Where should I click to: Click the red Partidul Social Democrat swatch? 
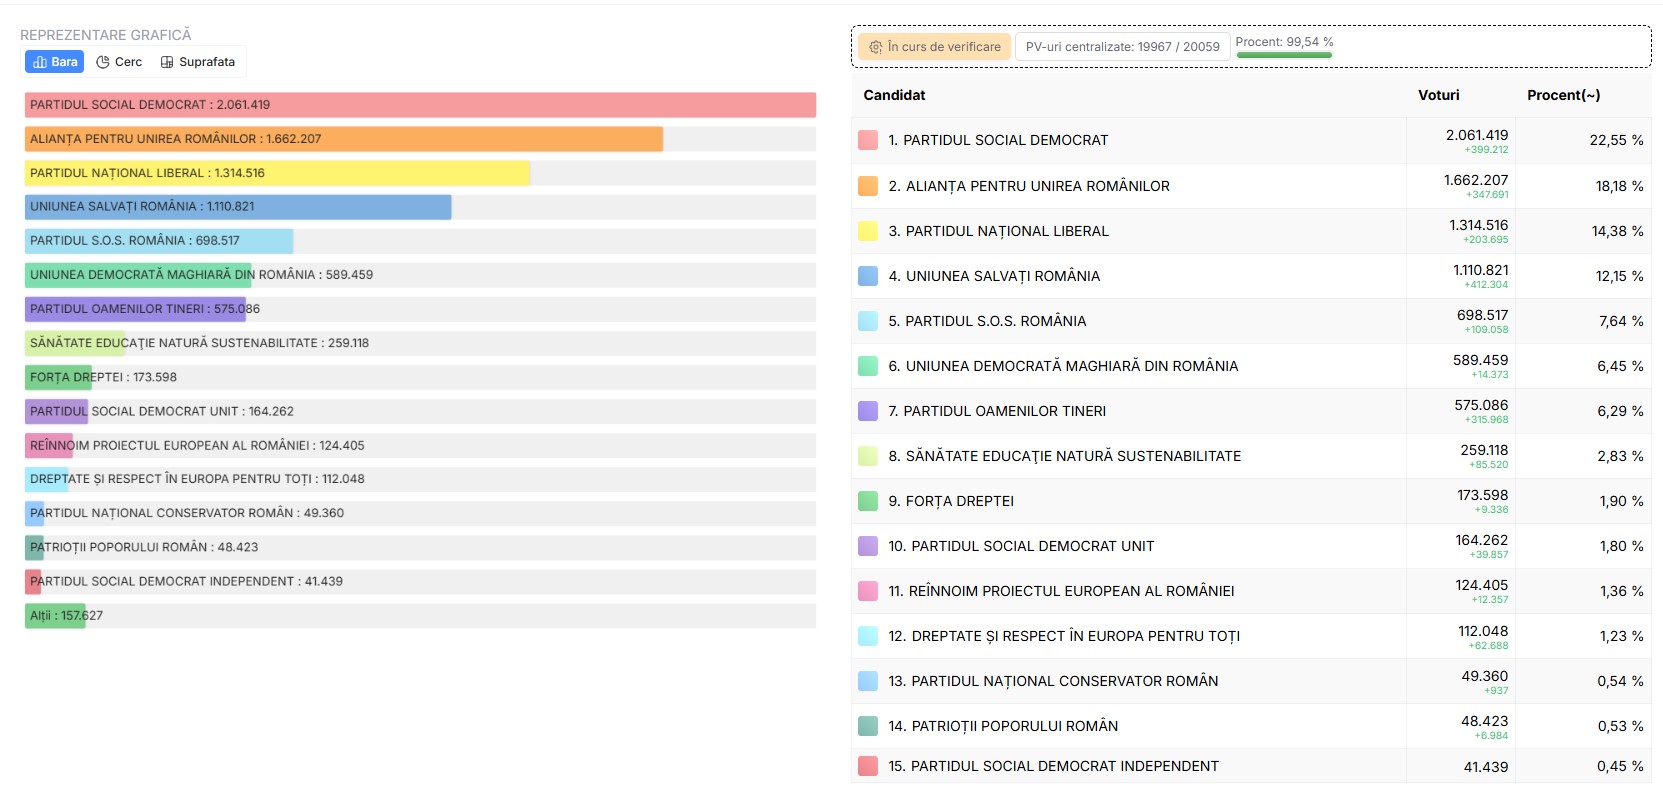pos(868,141)
